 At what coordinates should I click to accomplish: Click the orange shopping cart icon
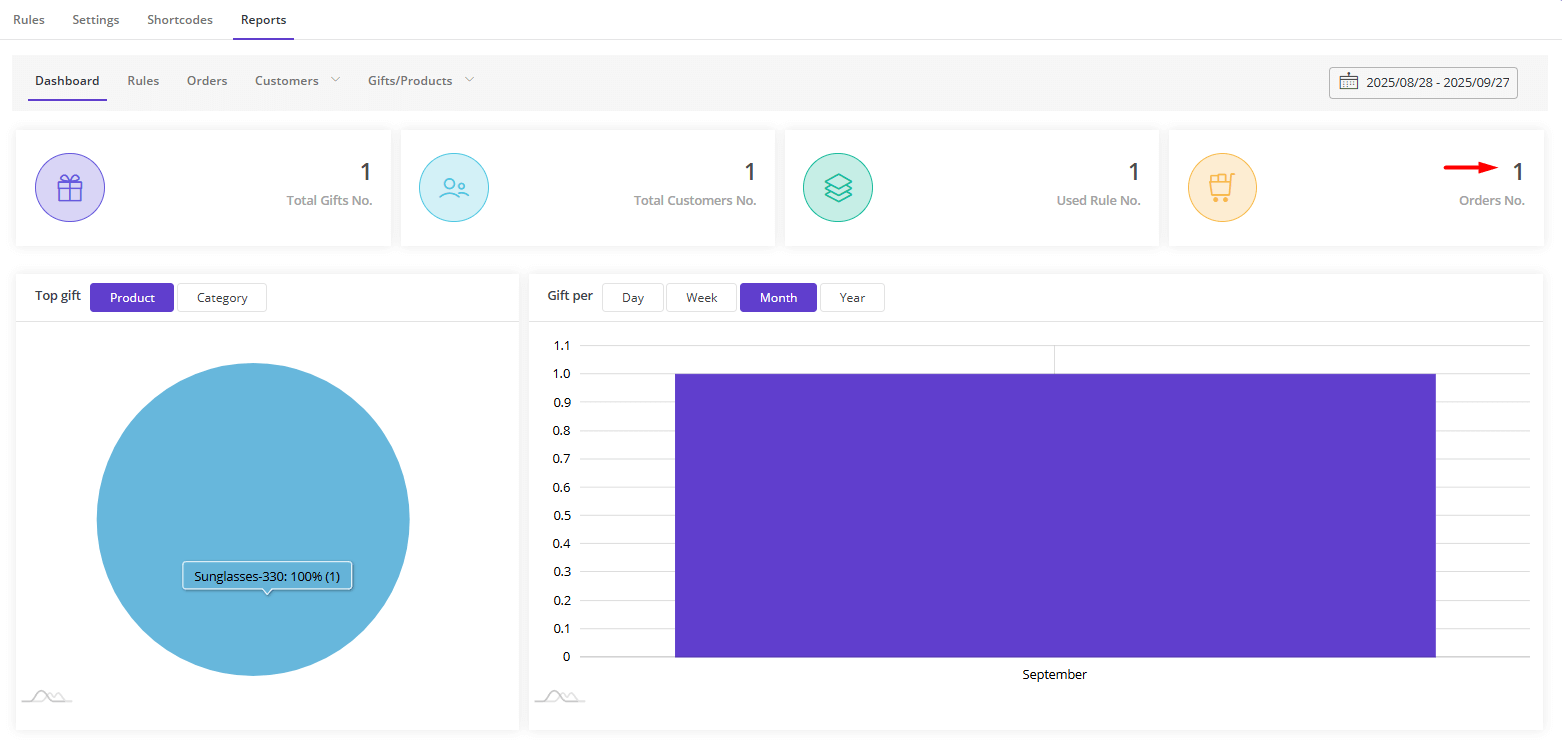coord(1222,188)
